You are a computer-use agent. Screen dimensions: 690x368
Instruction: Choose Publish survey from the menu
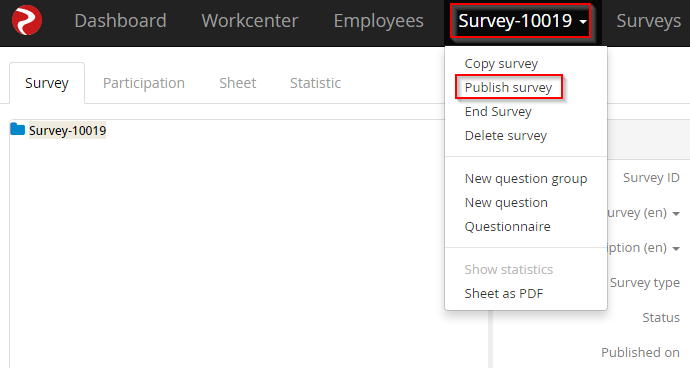508,88
